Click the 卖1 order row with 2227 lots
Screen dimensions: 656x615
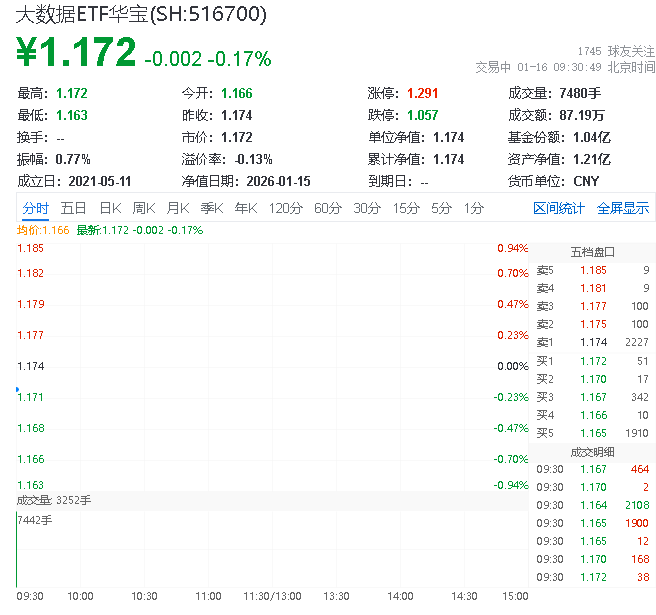point(592,342)
